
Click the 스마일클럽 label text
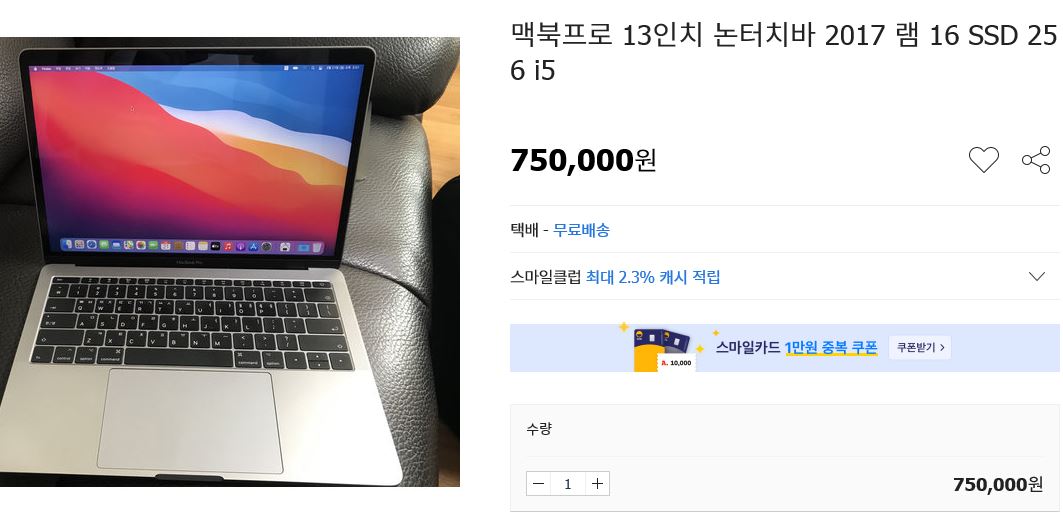546,277
